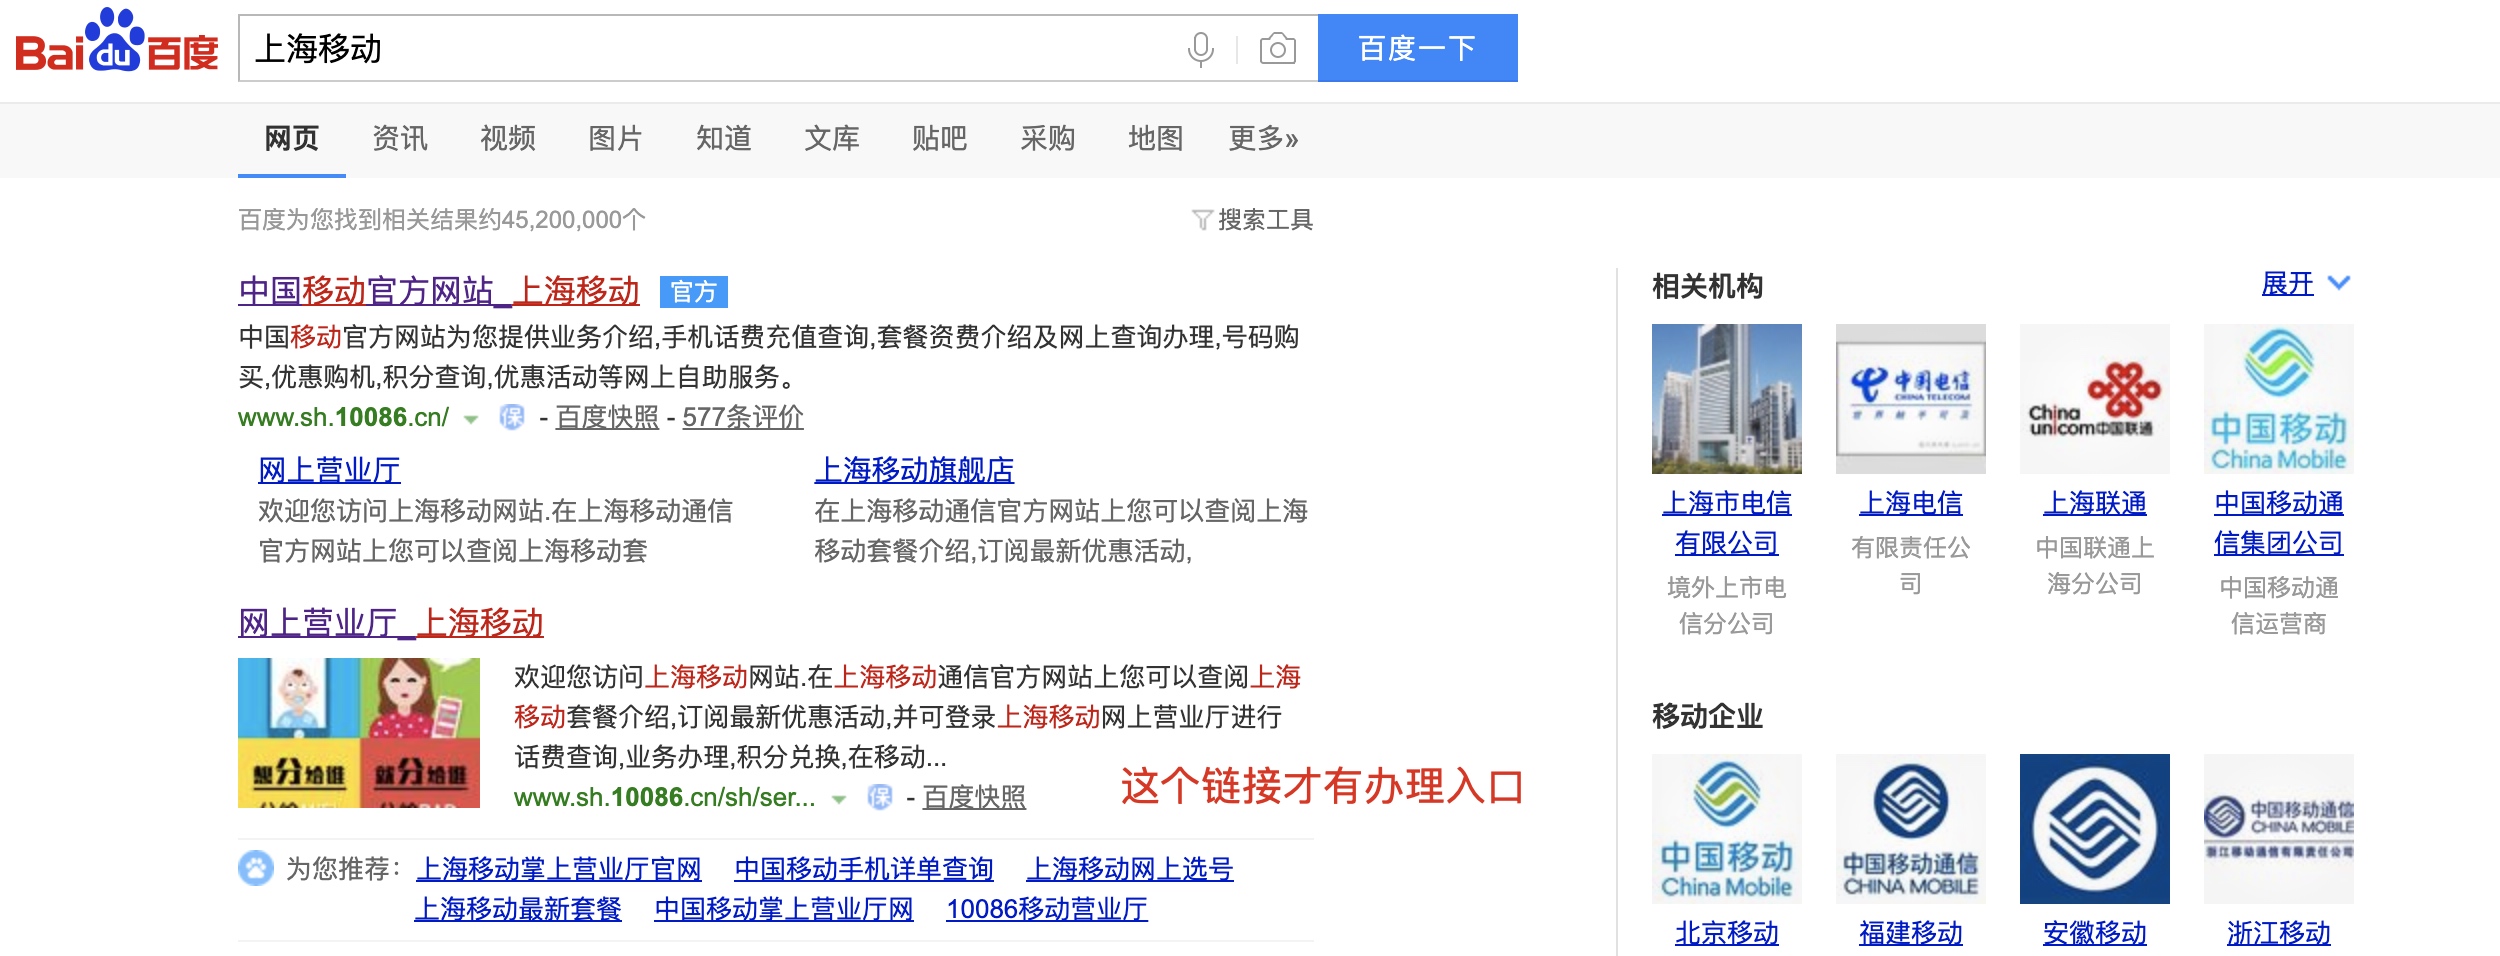
Task: Click the 展开 chevron arrow
Action: coord(2338,283)
